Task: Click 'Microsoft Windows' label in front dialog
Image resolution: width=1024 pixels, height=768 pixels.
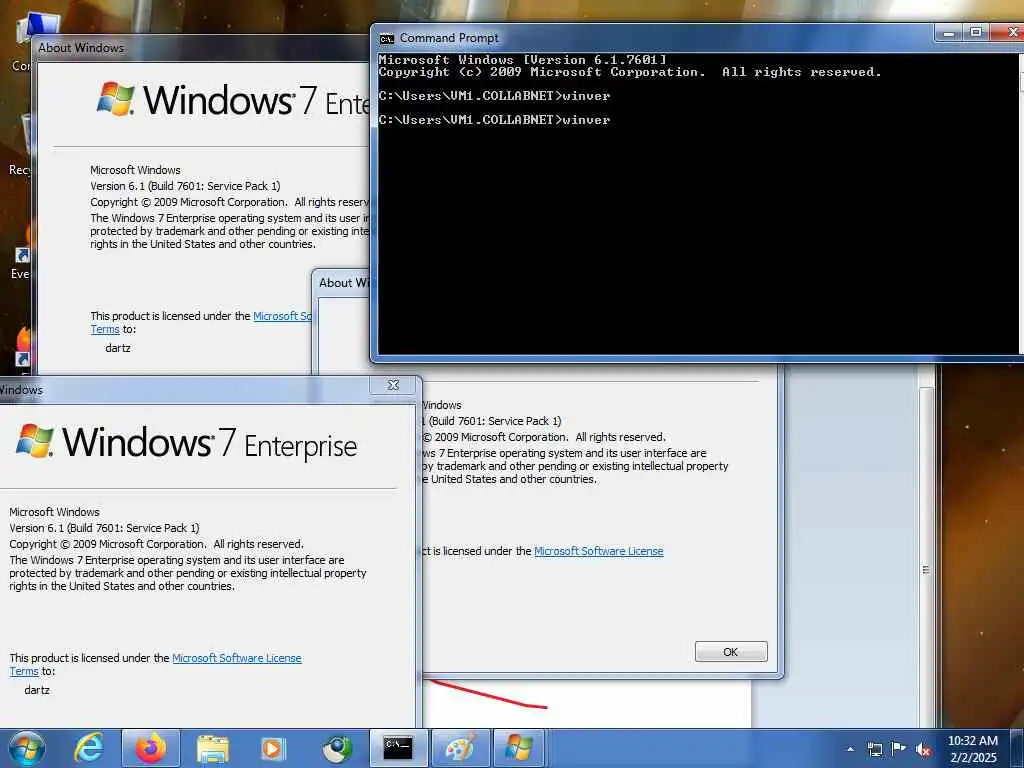Action: click(x=54, y=512)
